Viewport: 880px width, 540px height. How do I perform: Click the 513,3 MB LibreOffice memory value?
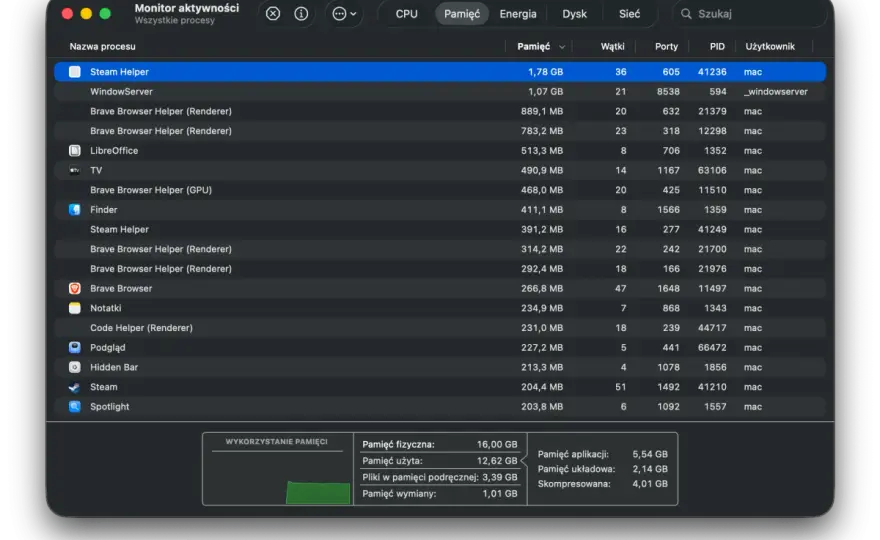[x=542, y=150]
